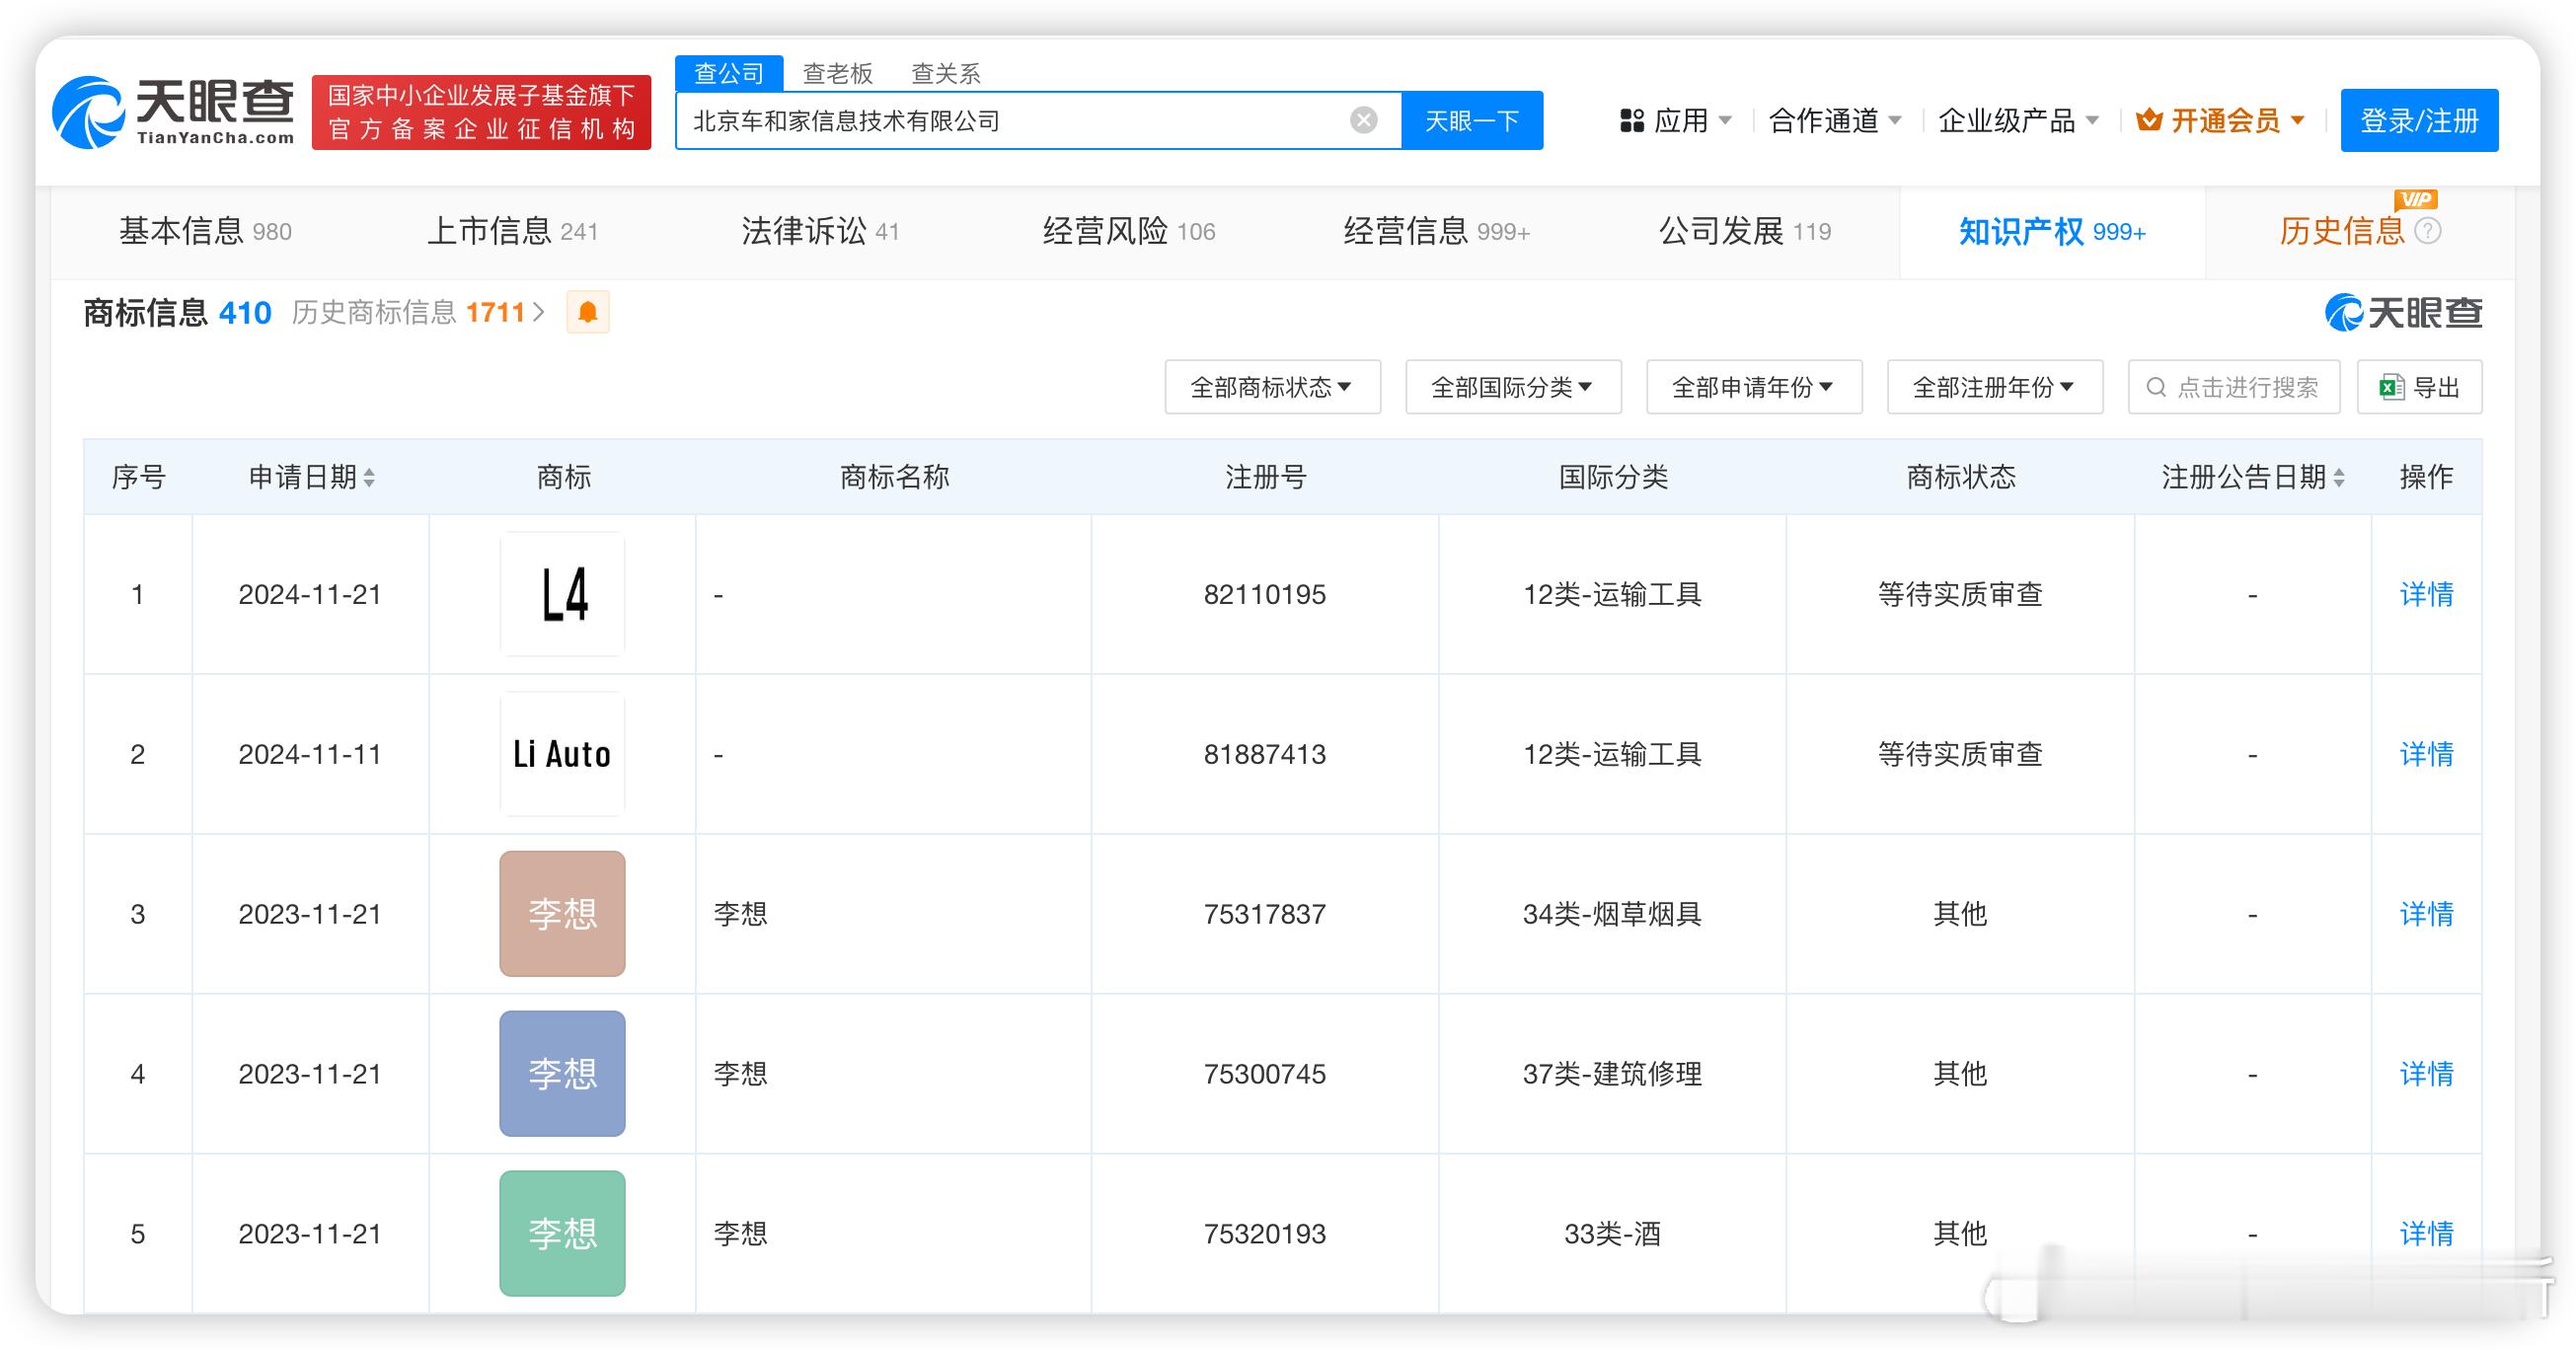This screenshot has height=1350, width=2576.
Task: Click the magnifier in trademark search box
Action: 2157,387
